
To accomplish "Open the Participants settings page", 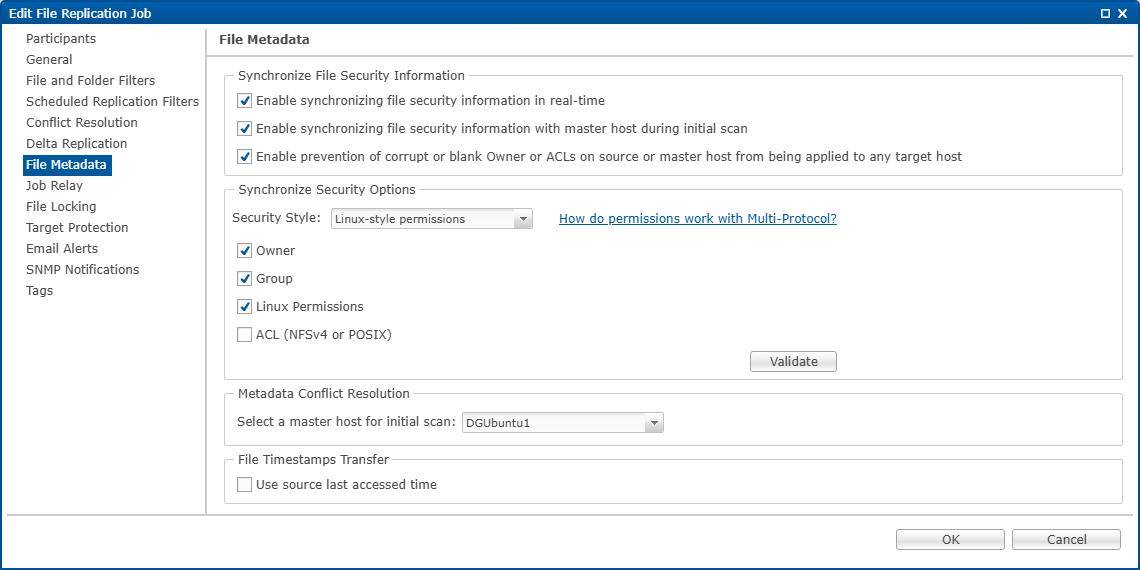I will tap(61, 39).
